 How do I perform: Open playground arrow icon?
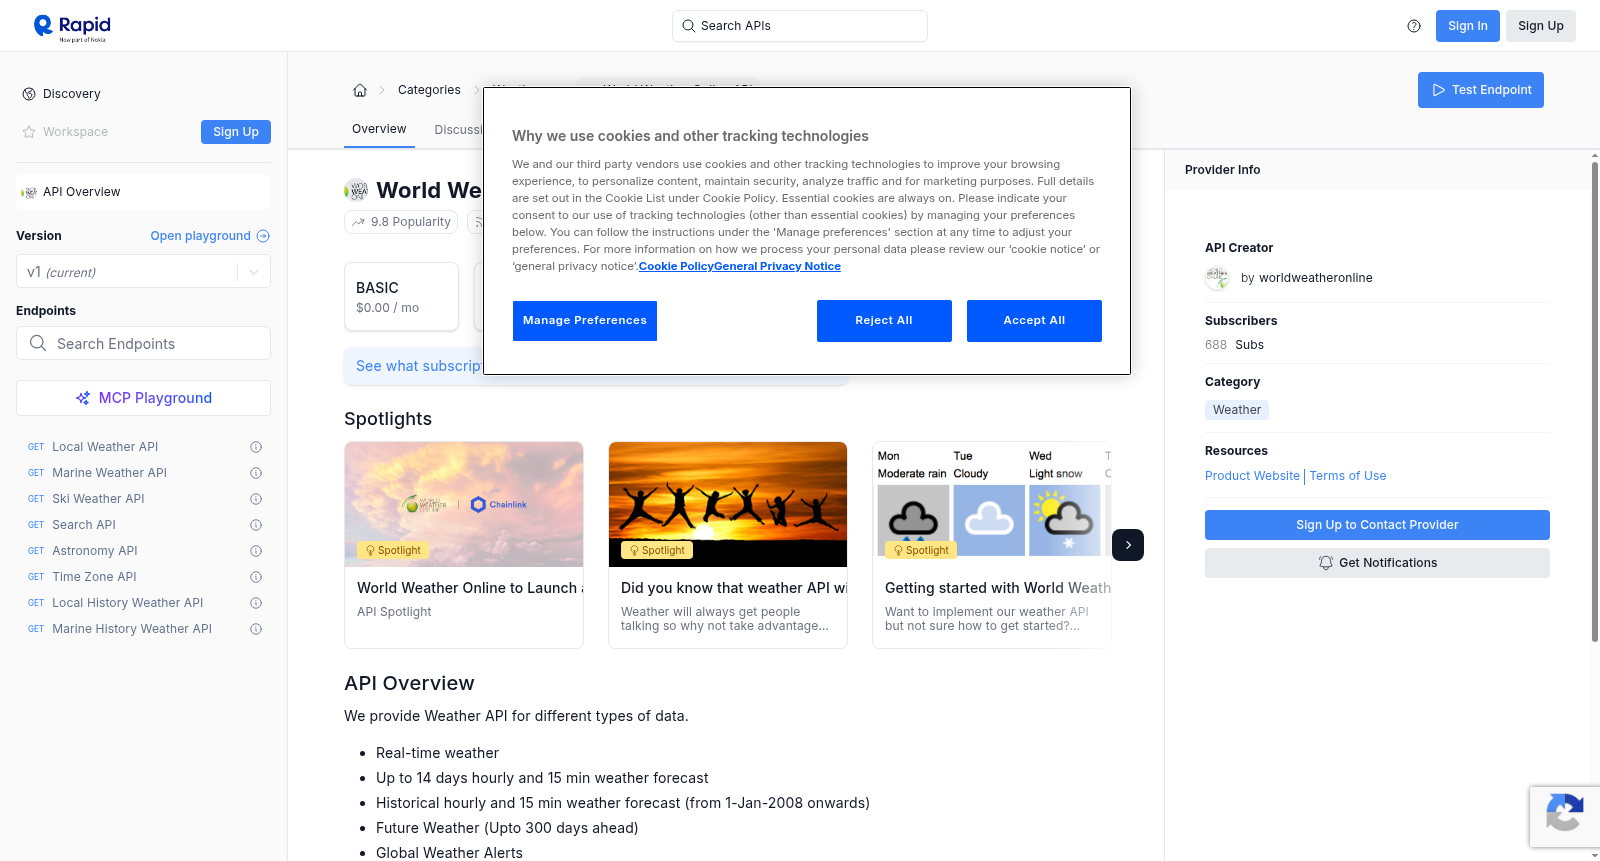pyautogui.click(x=263, y=236)
